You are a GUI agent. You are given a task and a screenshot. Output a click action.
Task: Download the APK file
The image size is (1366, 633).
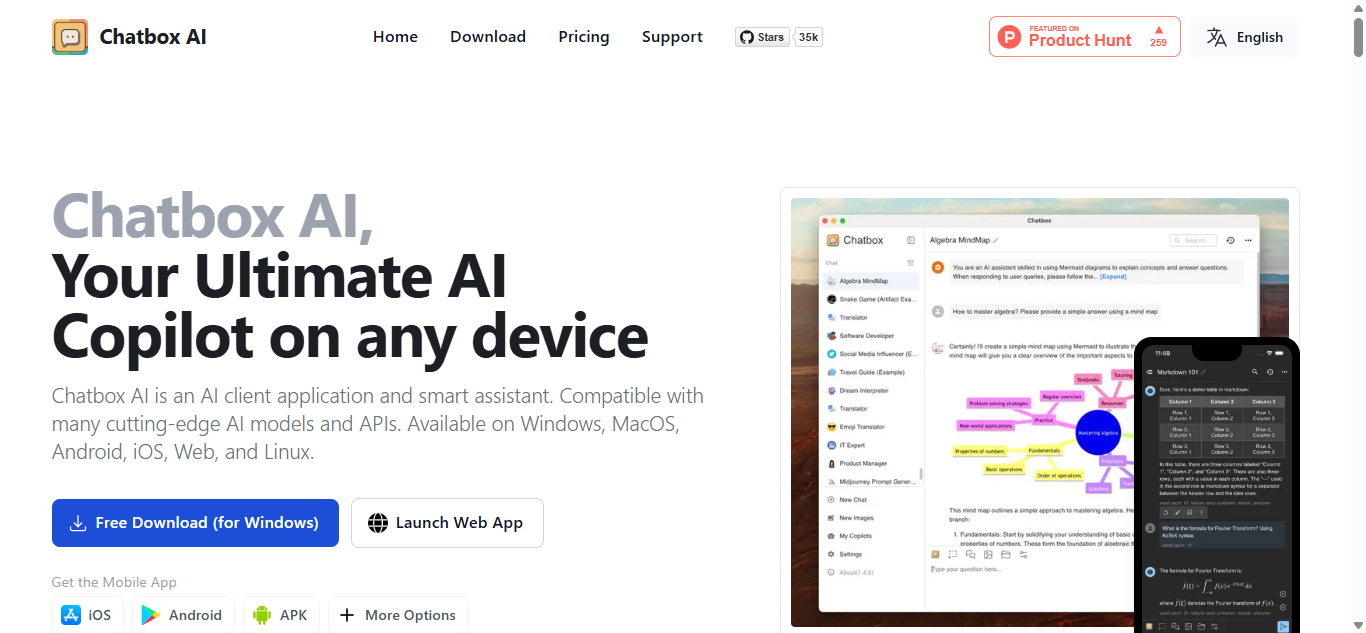point(281,615)
